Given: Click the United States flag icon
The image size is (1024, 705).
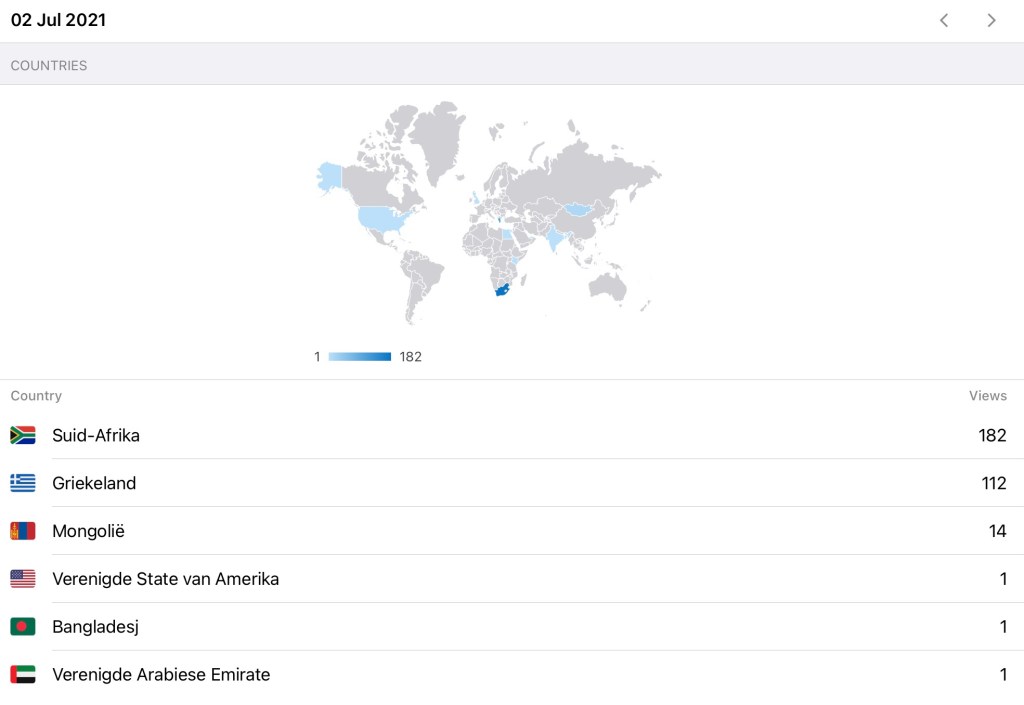Looking at the screenshot, I should pos(23,579).
